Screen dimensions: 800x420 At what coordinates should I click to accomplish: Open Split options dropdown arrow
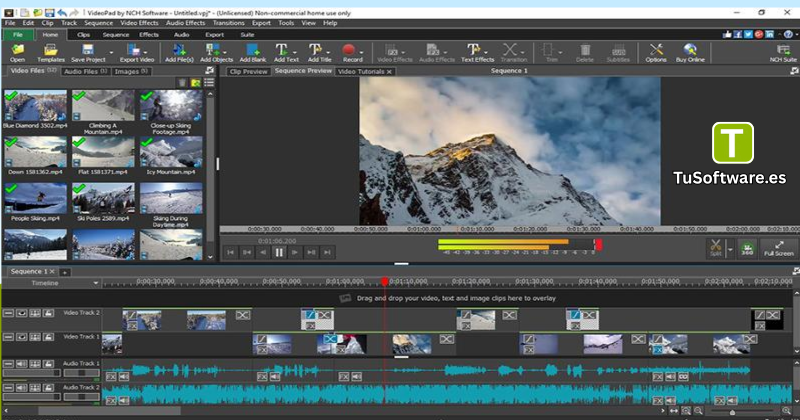pos(730,249)
